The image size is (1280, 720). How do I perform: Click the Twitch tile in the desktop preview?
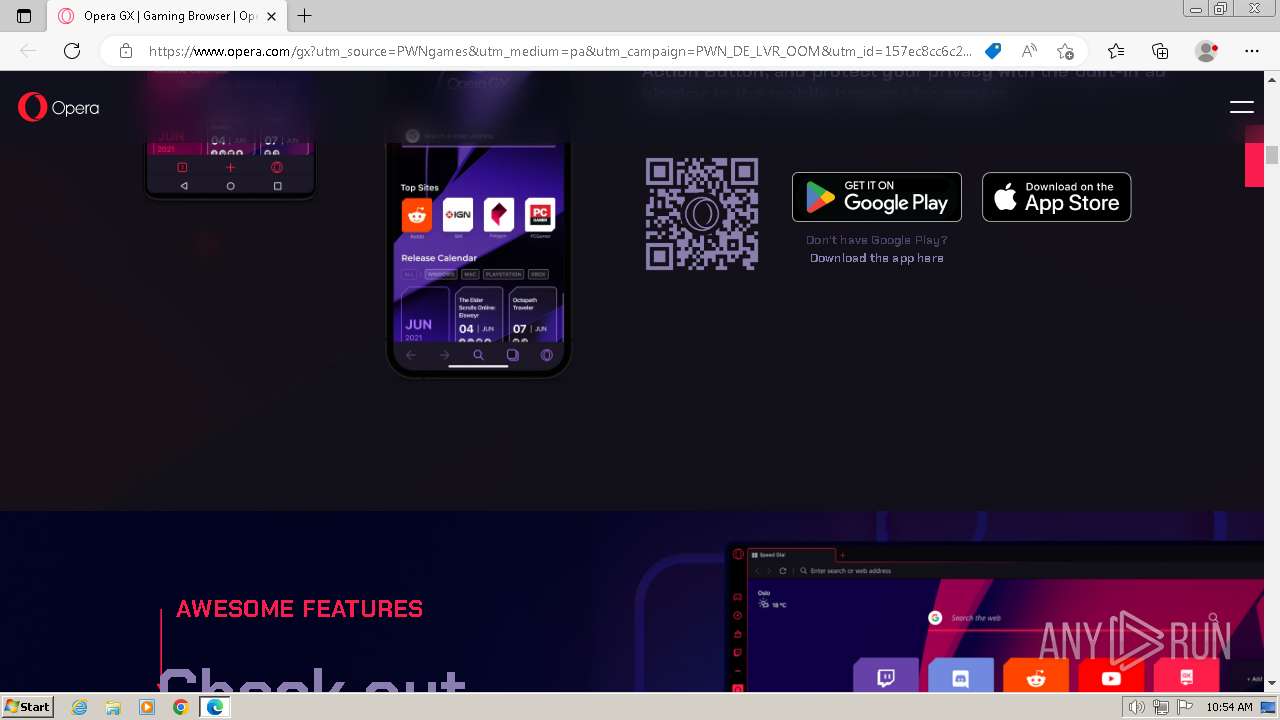886,676
